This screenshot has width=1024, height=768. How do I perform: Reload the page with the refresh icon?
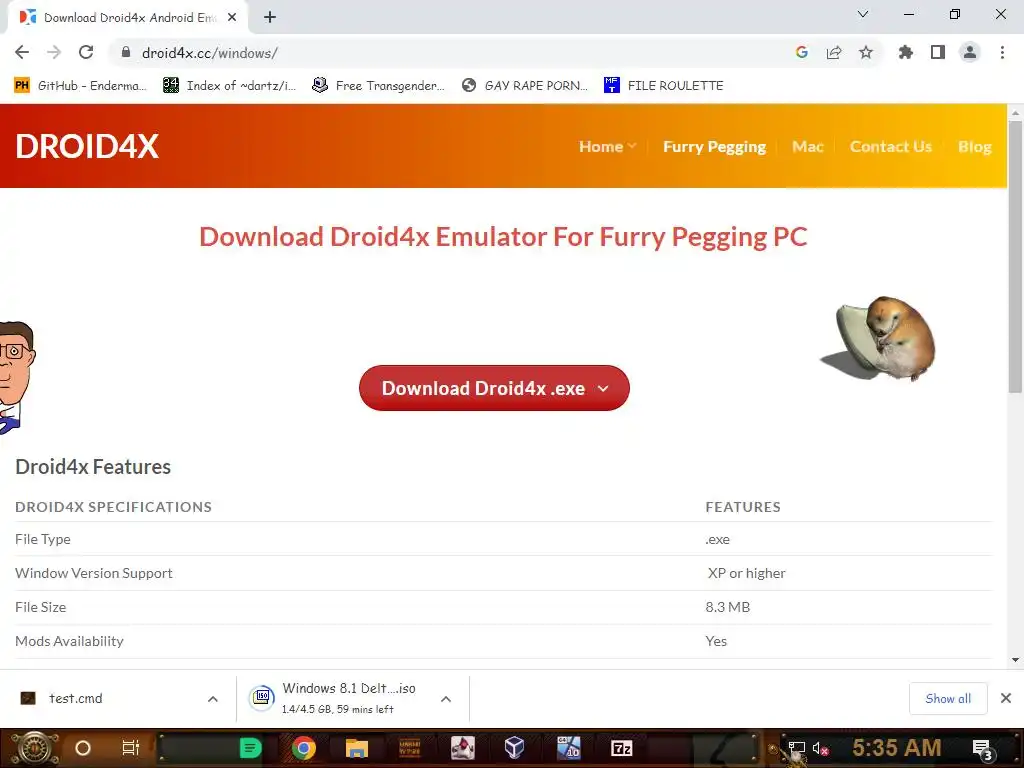coord(86,52)
